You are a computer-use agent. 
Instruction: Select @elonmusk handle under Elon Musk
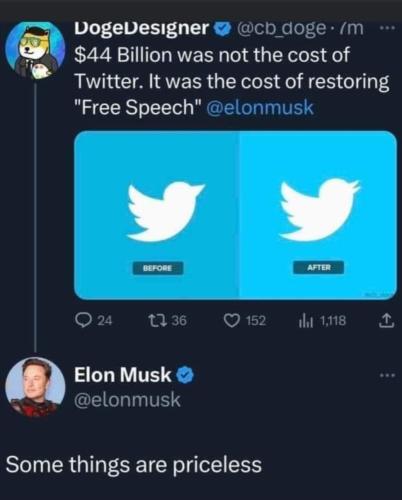coord(127,399)
